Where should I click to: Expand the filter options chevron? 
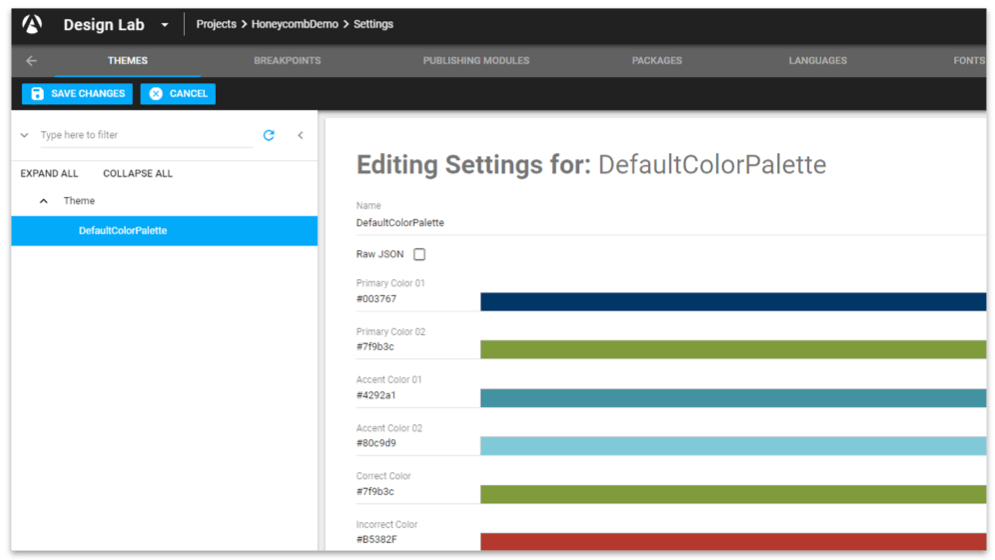[24, 135]
